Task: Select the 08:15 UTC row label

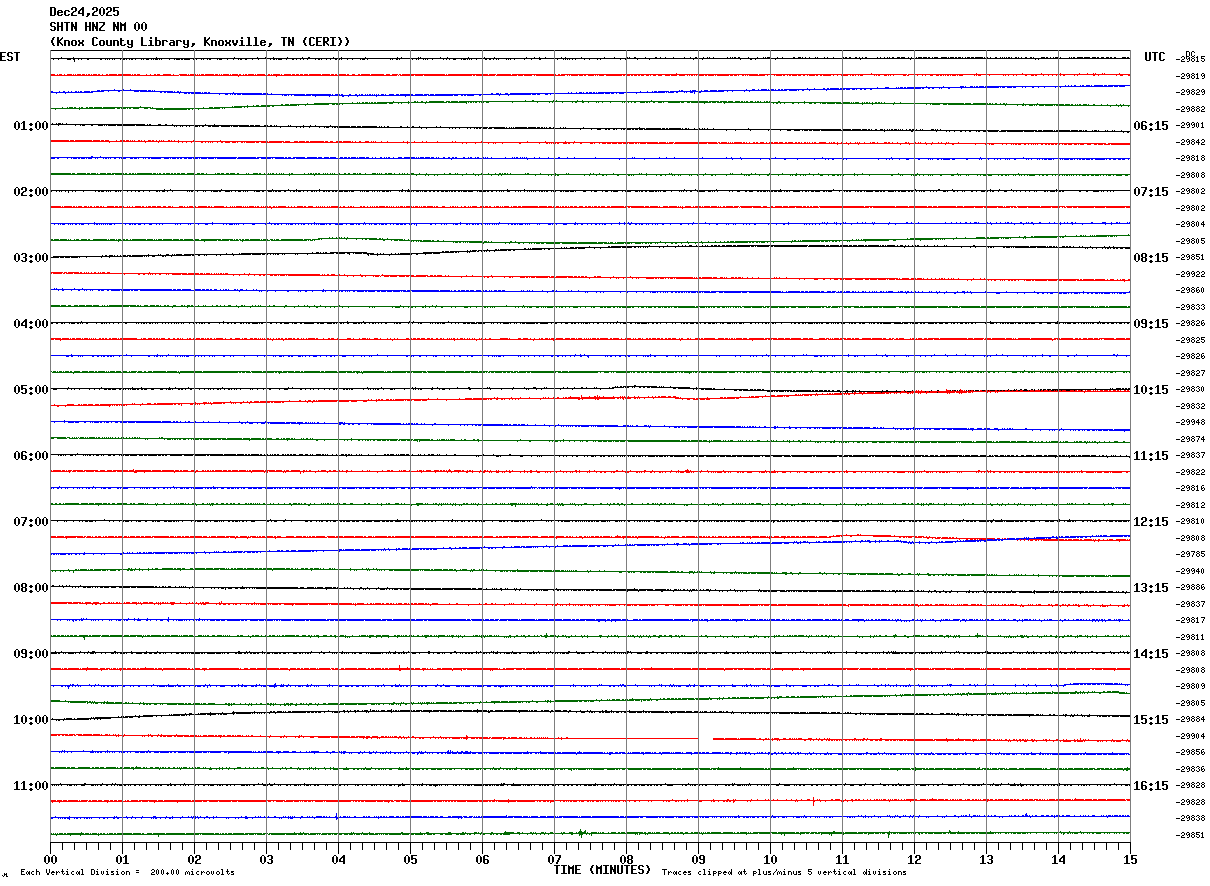Action: coord(1151,258)
